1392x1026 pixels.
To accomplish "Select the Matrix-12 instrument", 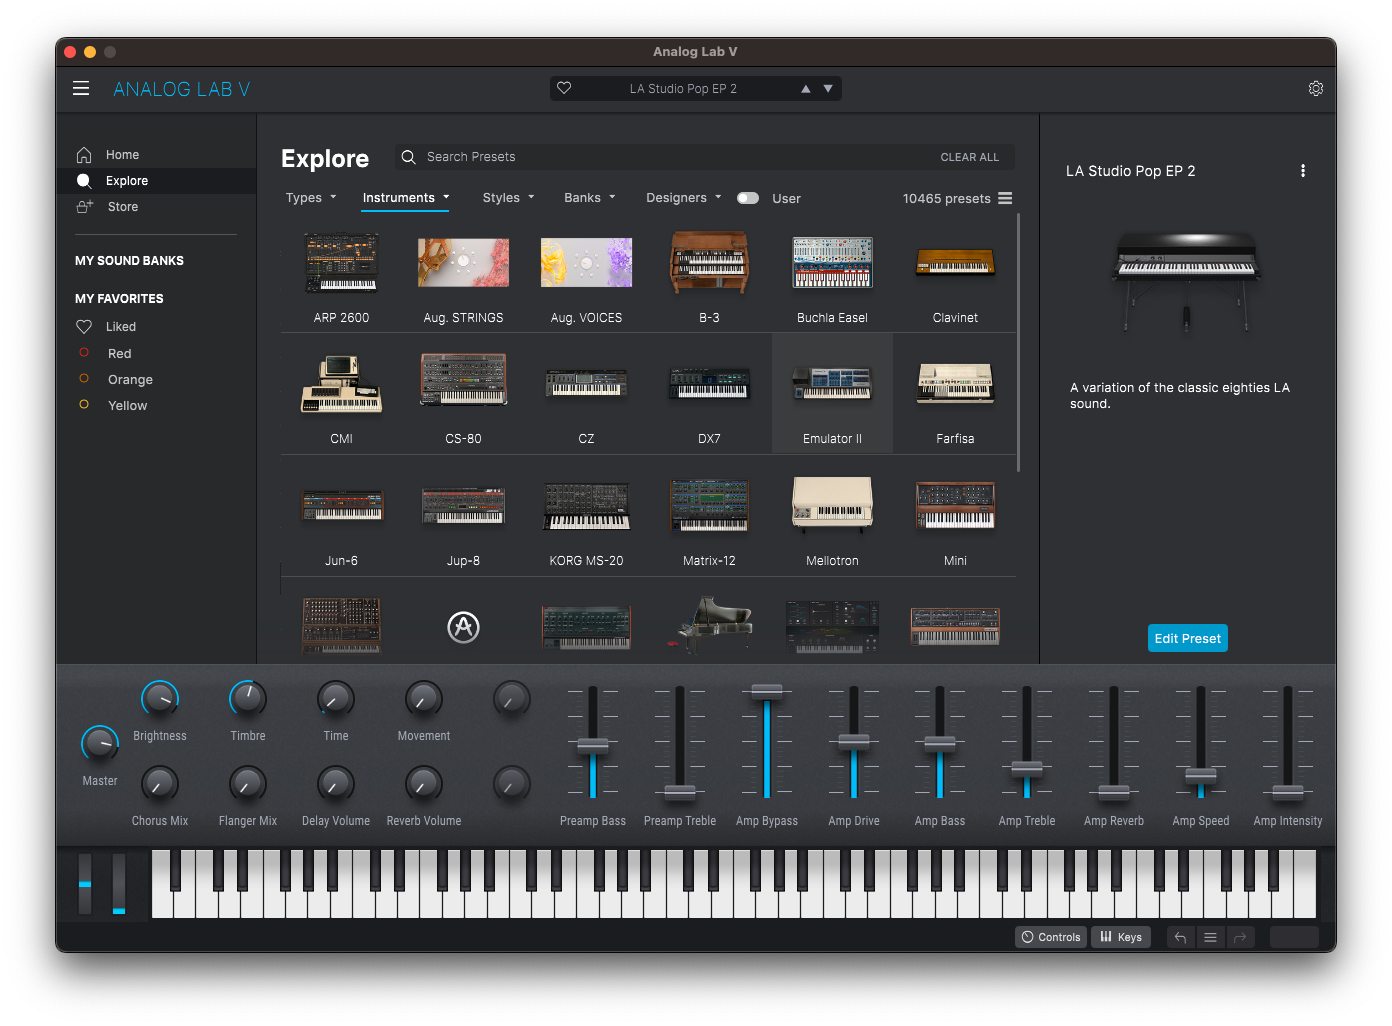I will coord(709,518).
